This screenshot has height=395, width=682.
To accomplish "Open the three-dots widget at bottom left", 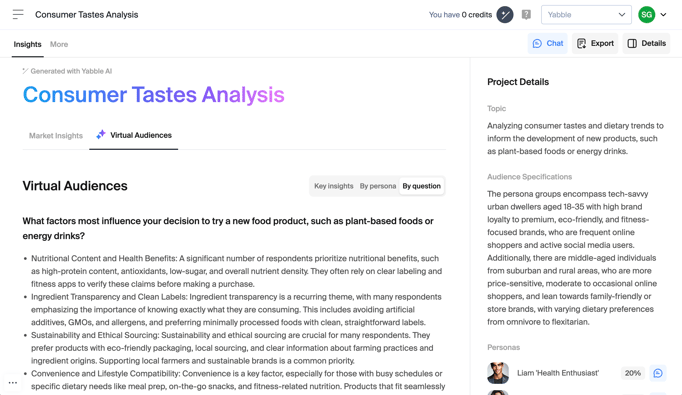I will (13, 383).
